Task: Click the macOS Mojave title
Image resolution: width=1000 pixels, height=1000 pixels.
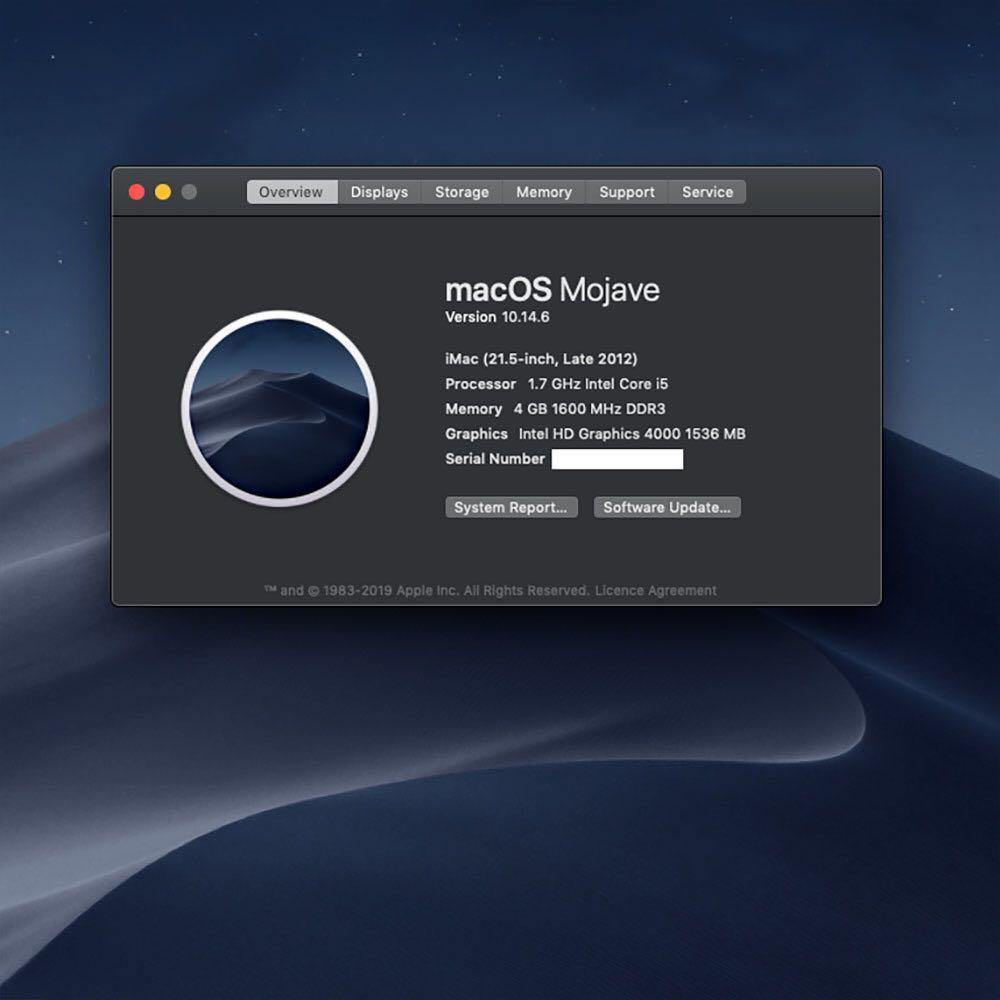Action: [552, 290]
